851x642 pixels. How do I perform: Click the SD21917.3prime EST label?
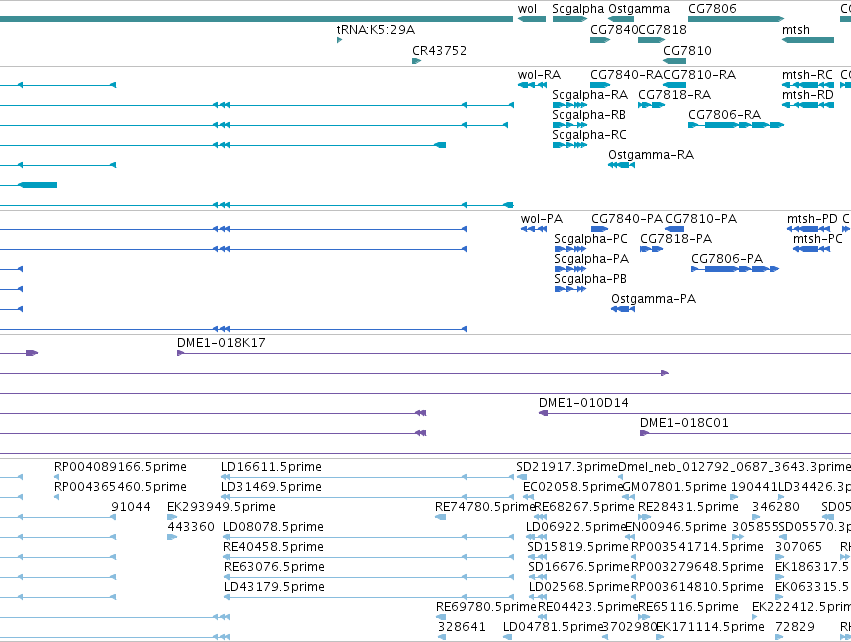click(x=567, y=467)
